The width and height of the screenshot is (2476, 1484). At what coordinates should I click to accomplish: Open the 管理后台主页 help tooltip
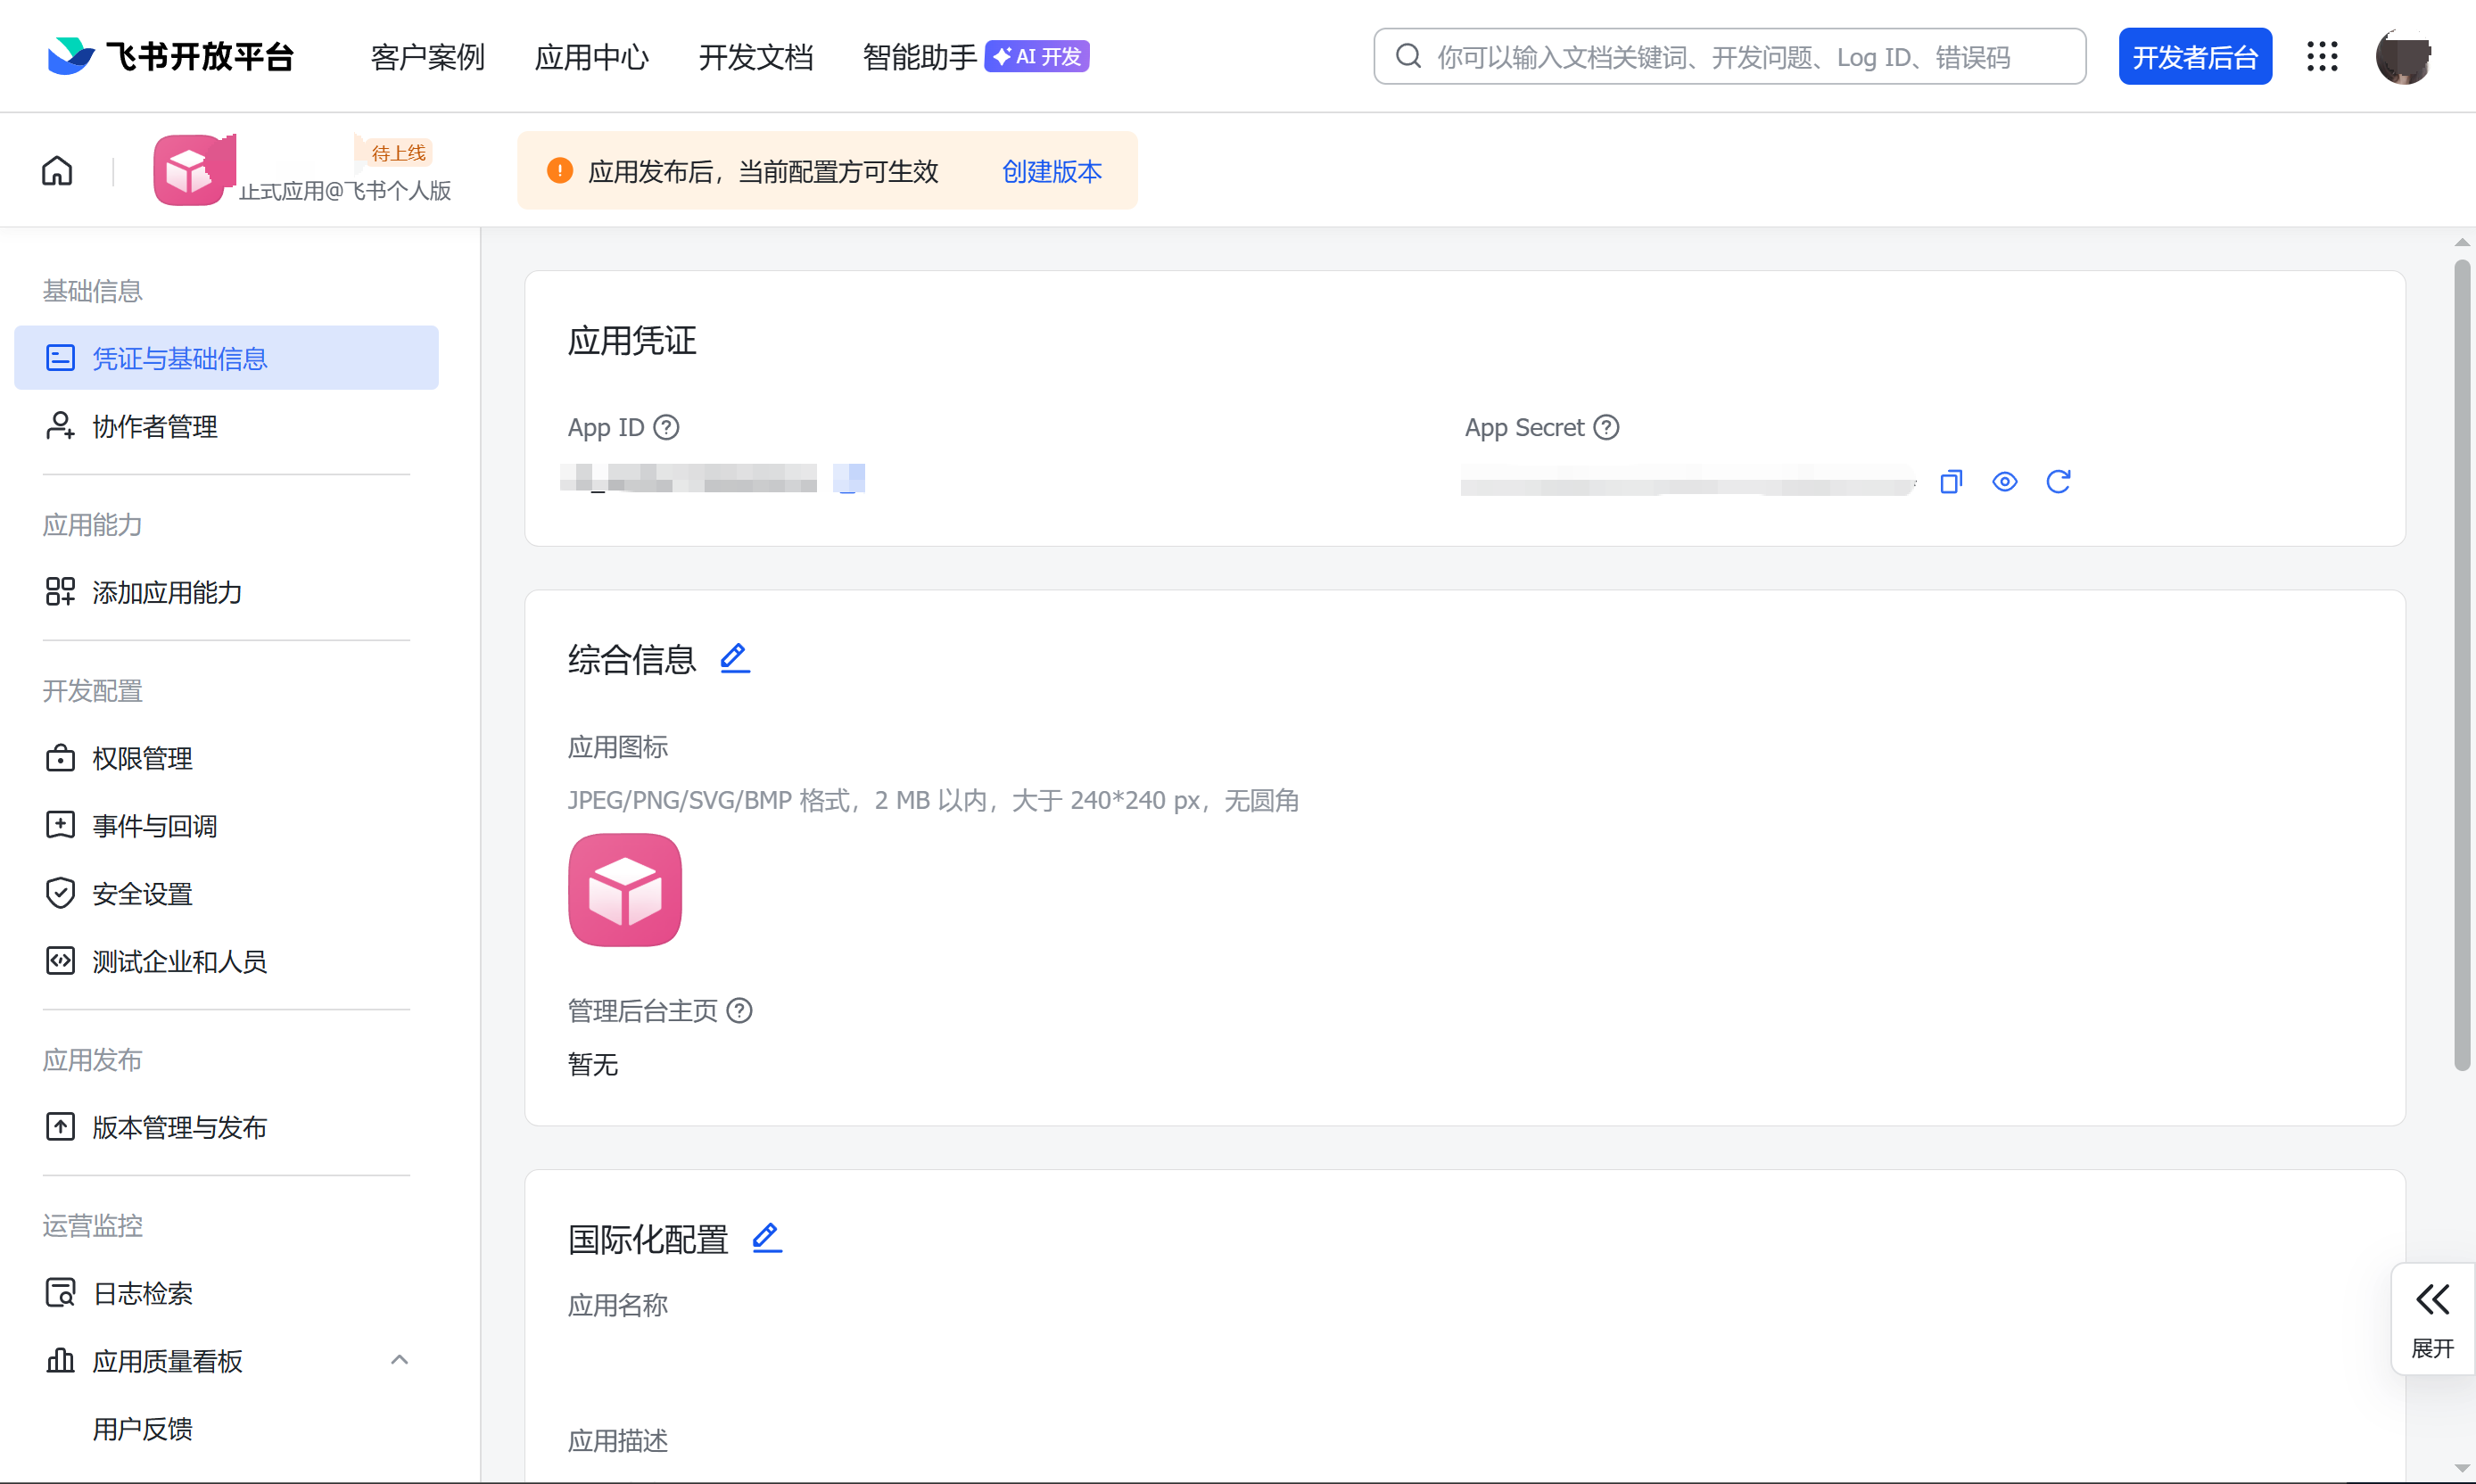[739, 1010]
